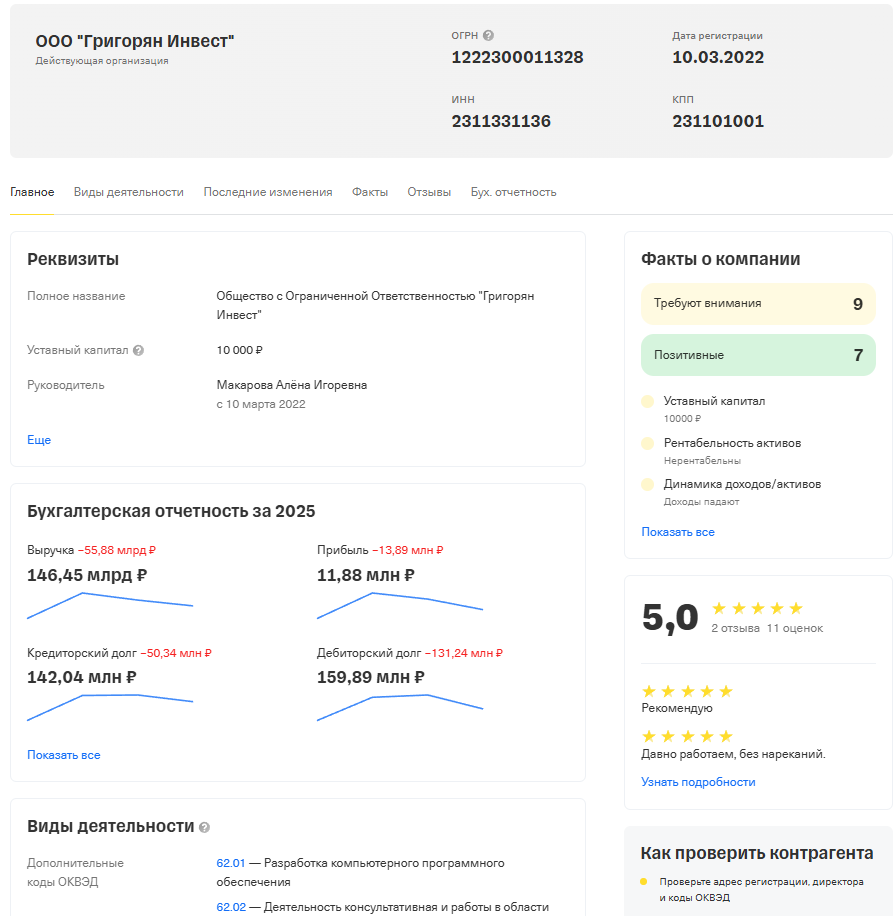
Task: Click the ОГРН number 1222300011328
Action: (x=517, y=57)
